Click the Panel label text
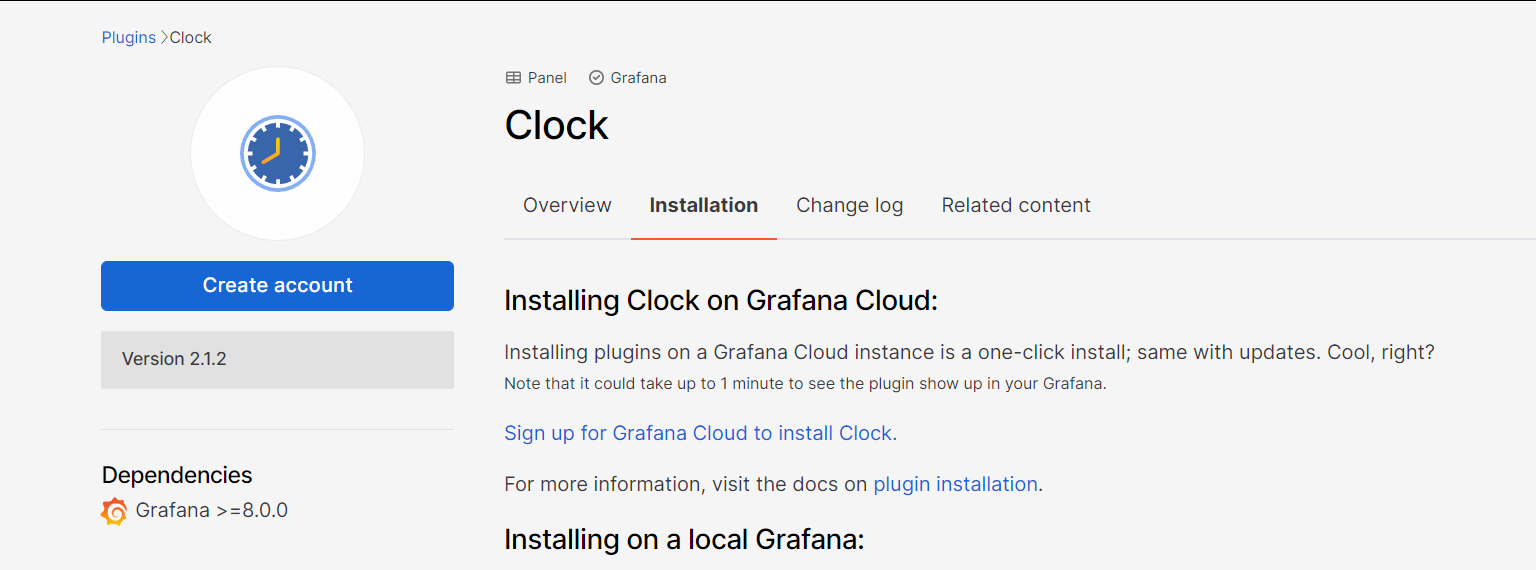 click(x=547, y=78)
